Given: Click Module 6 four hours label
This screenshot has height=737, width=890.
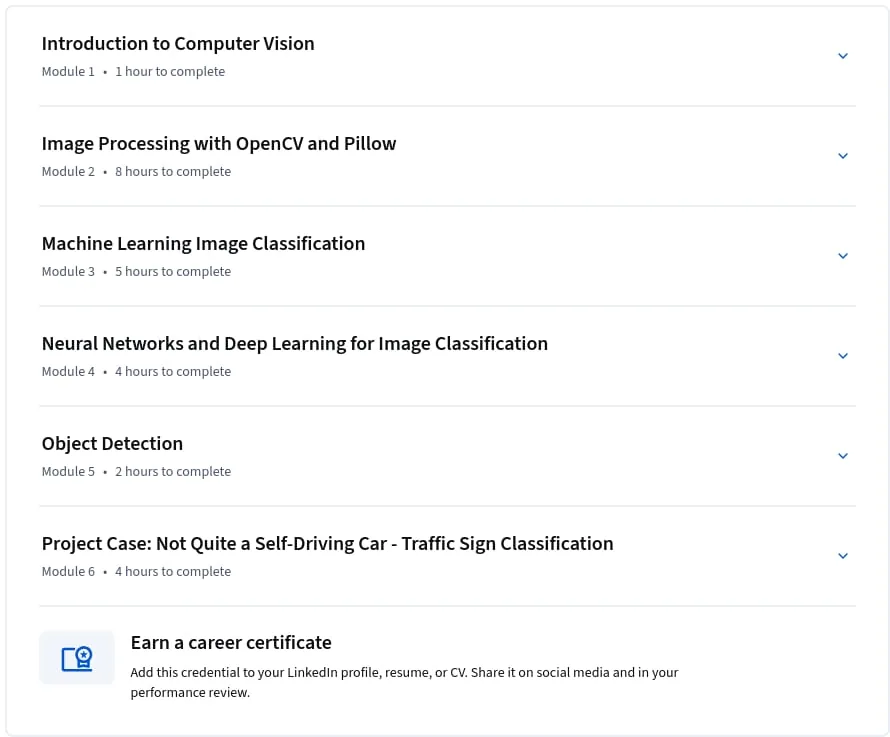Looking at the screenshot, I should pyautogui.click(x=136, y=571).
